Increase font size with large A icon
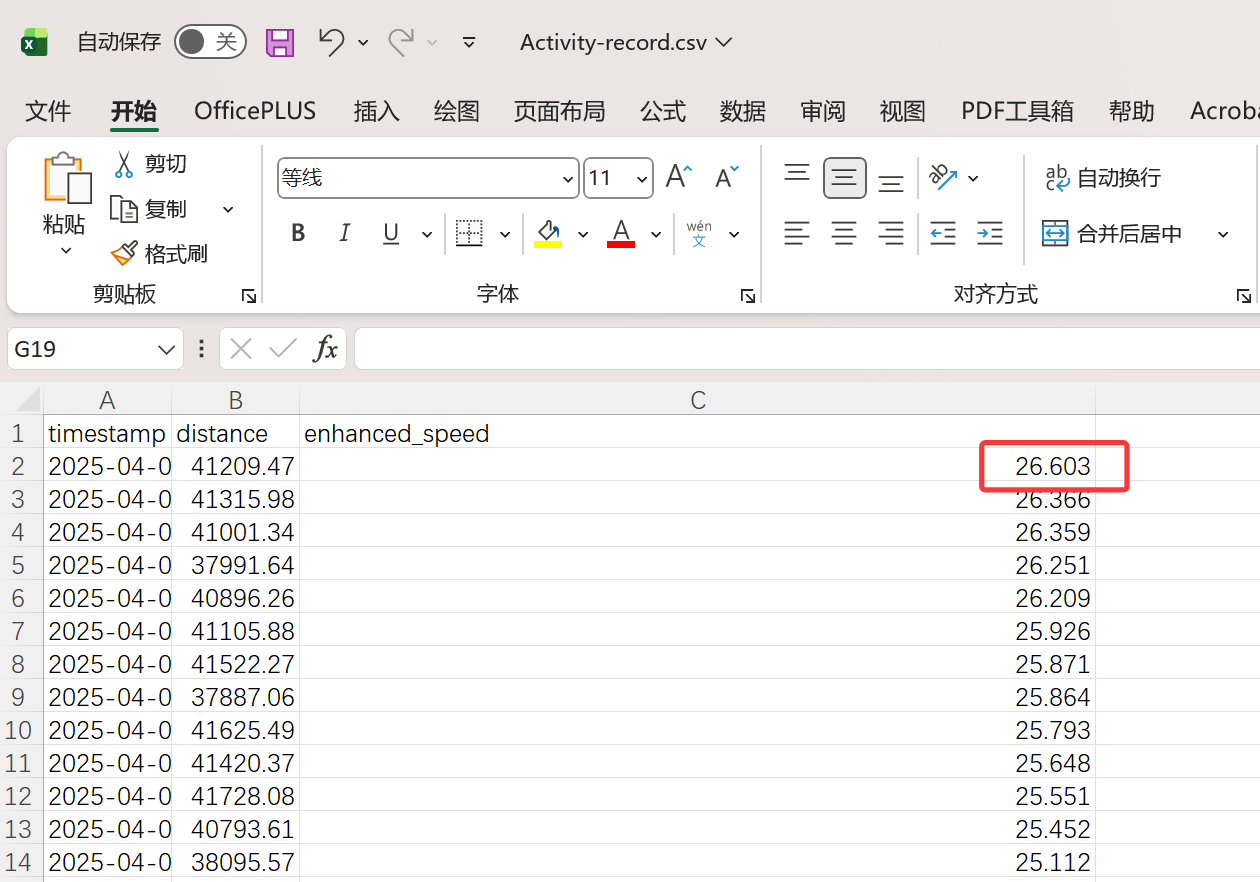 click(679, 177)
